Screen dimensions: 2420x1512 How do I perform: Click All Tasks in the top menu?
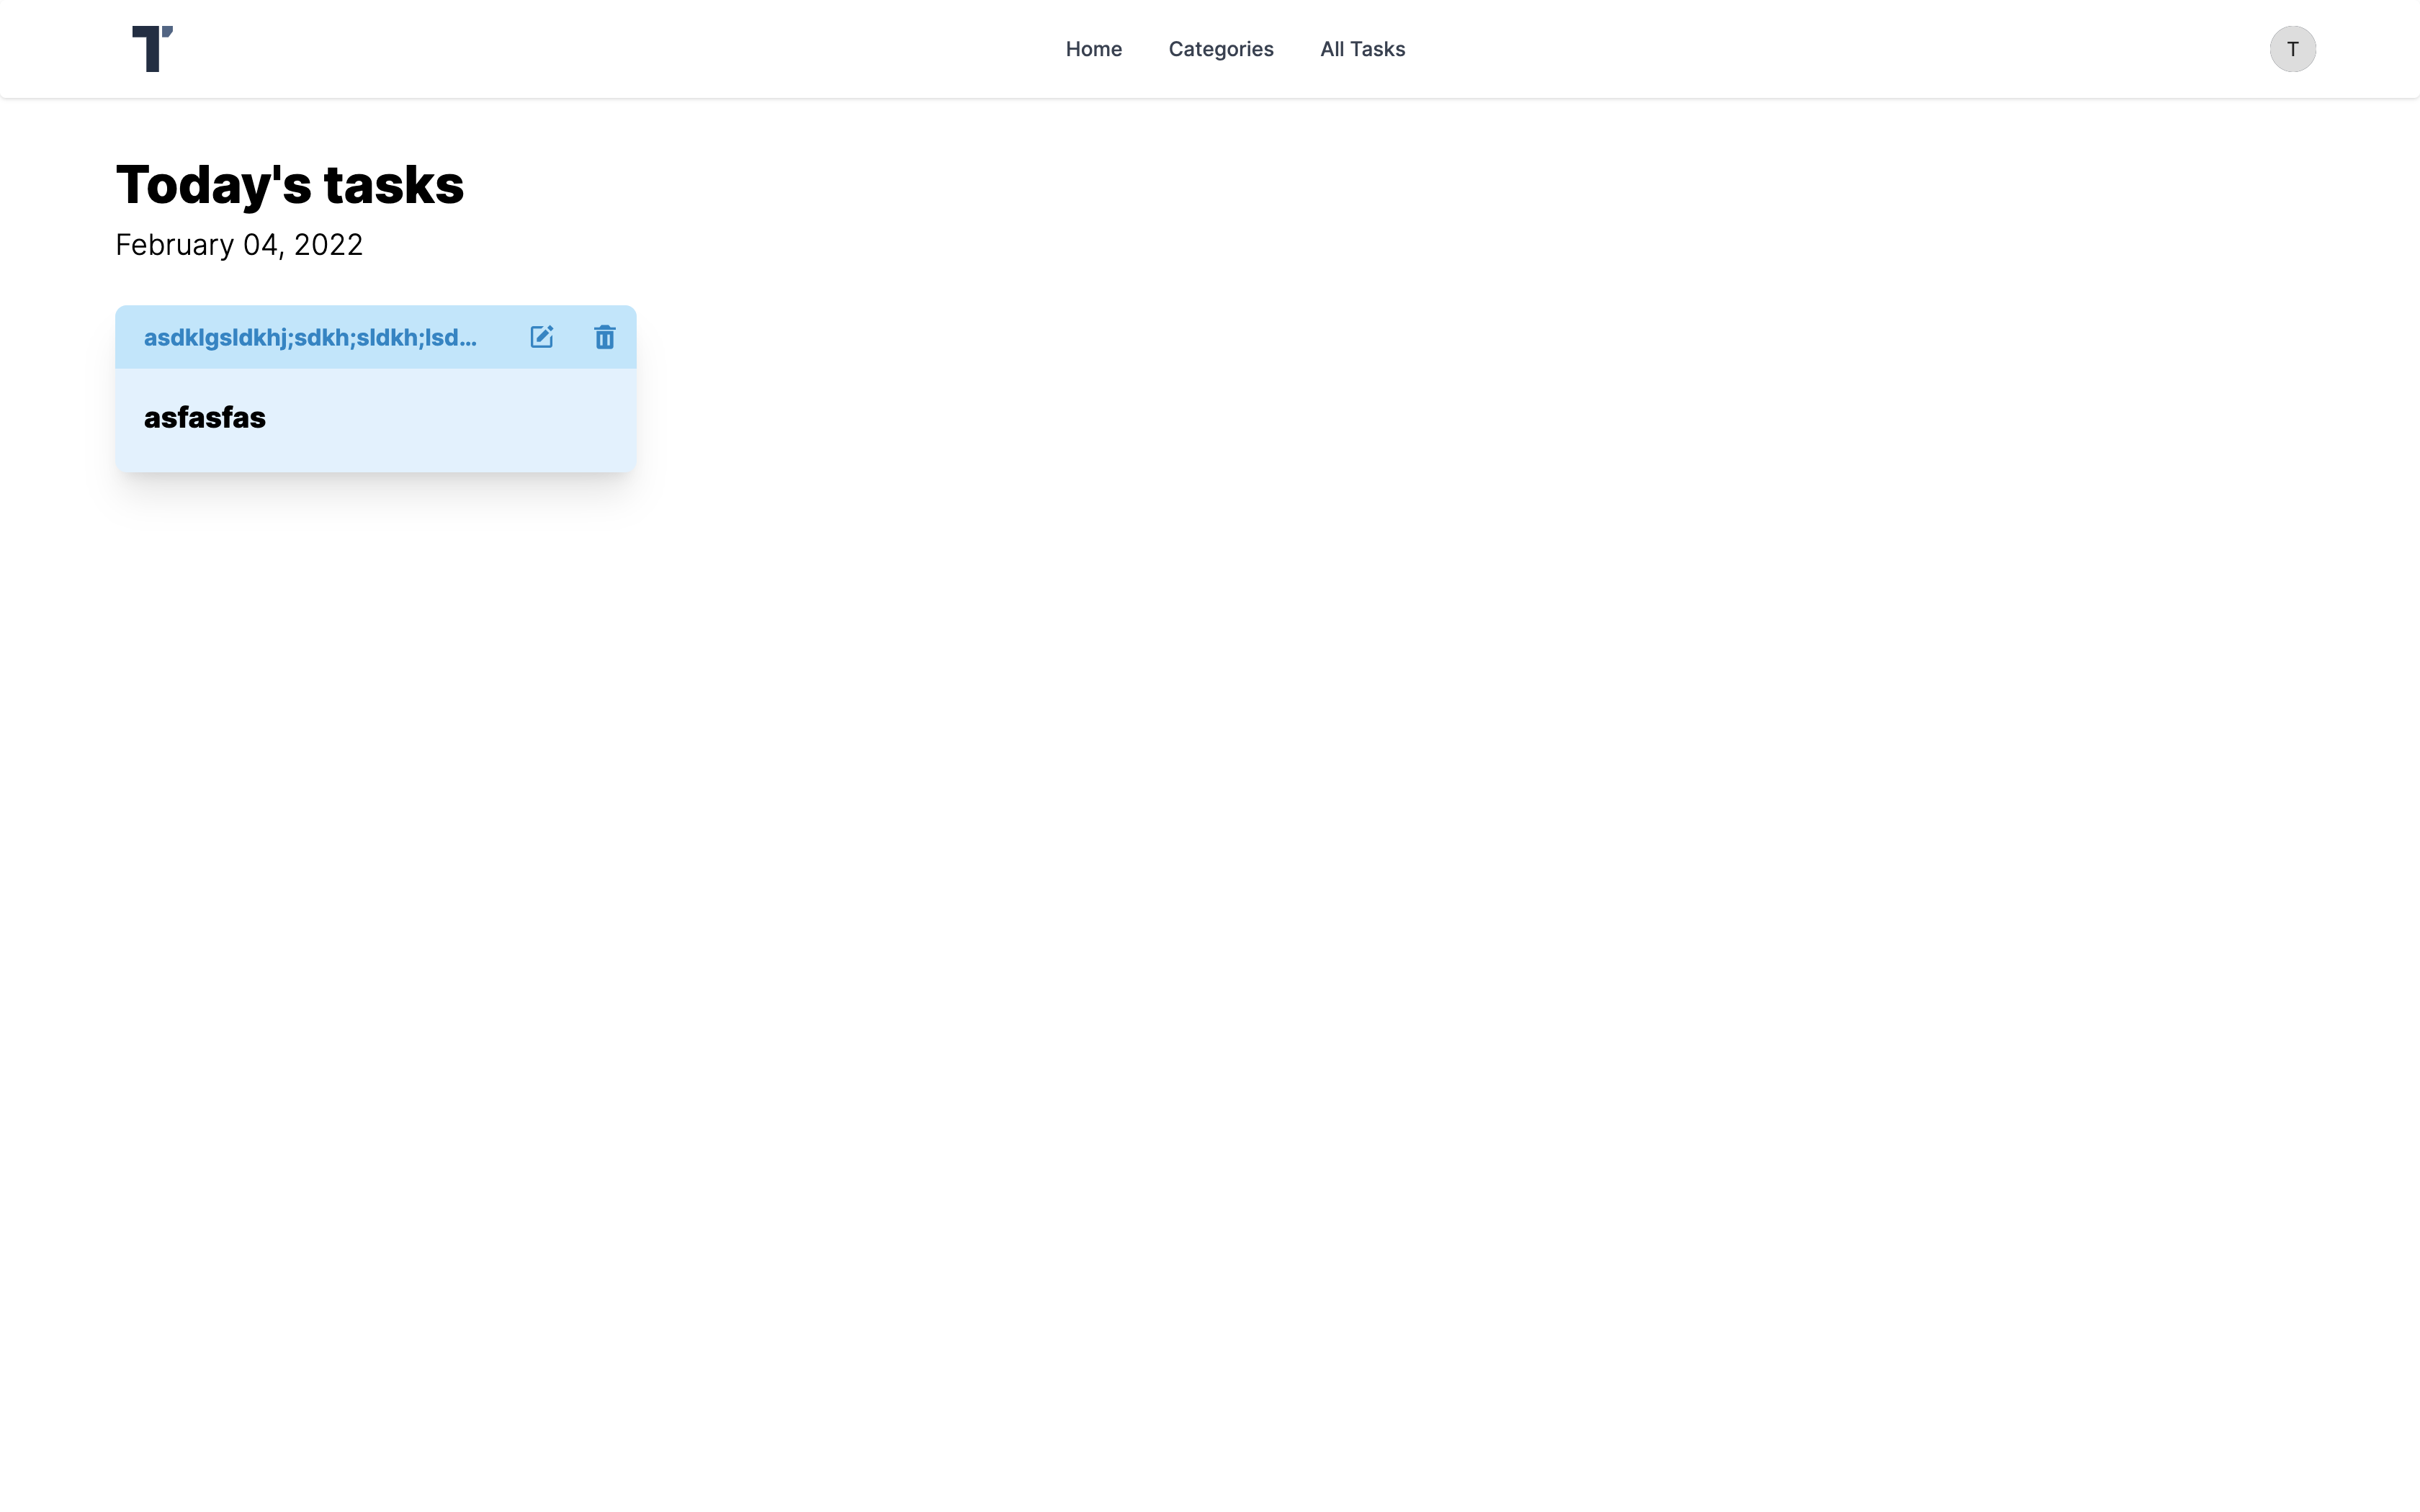coord(1362,48)
